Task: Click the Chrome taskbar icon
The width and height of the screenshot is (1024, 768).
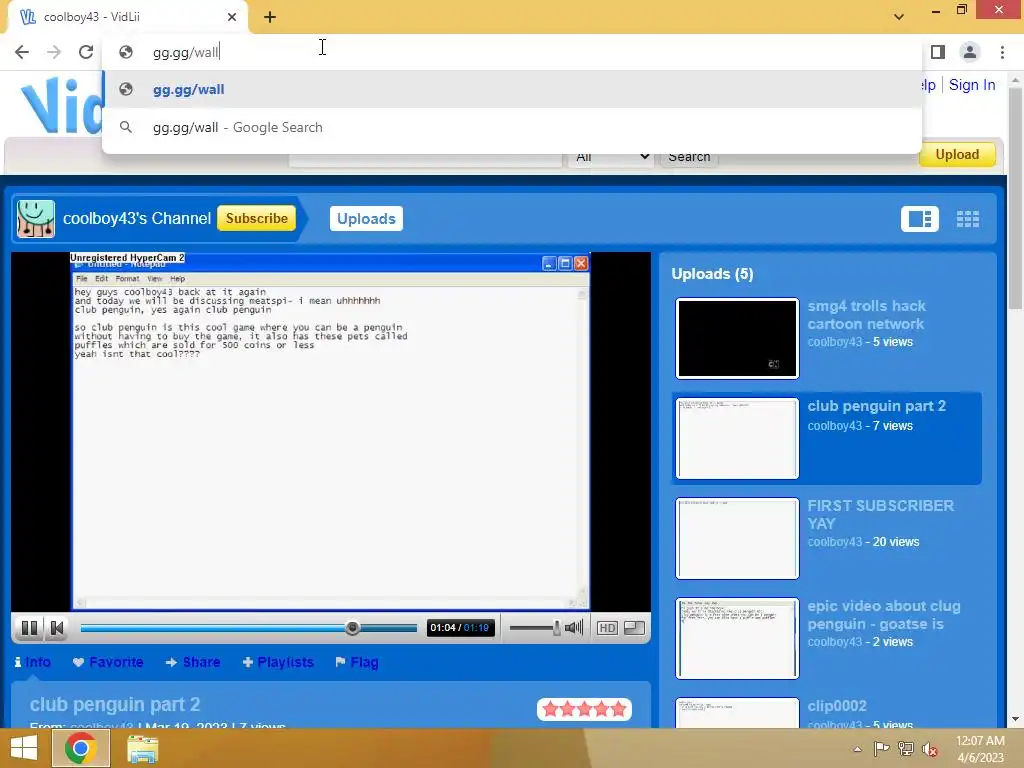Action: pyautogui.click(x=80, y=748)
